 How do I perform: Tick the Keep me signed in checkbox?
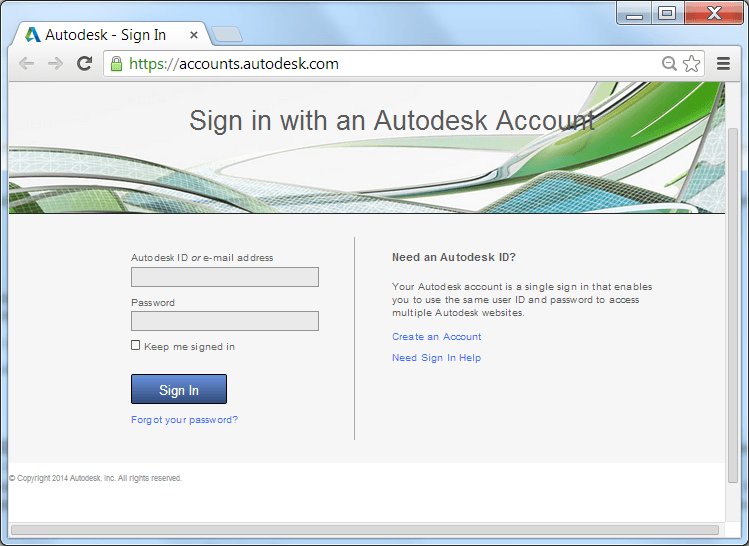point(136,345)
